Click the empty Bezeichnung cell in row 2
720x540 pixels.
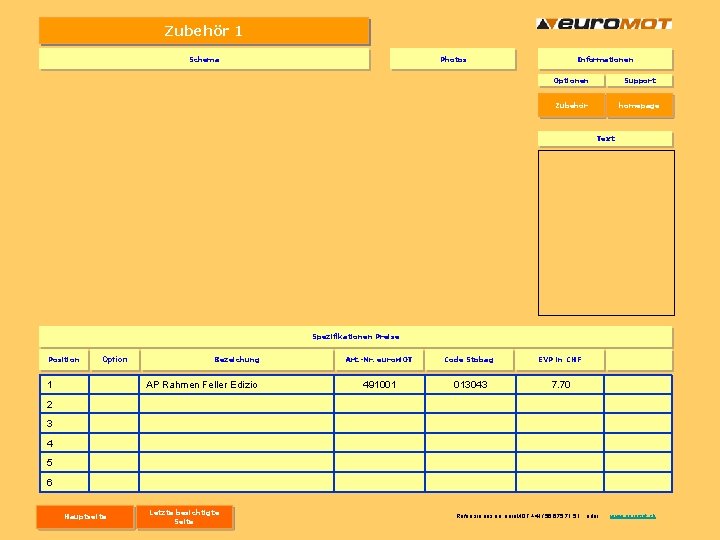[236, 404]
